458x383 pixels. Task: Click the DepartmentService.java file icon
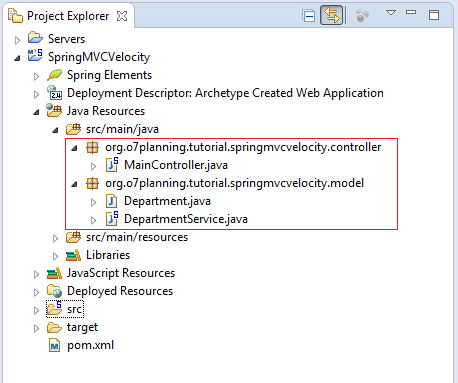(x=112, y=219)
